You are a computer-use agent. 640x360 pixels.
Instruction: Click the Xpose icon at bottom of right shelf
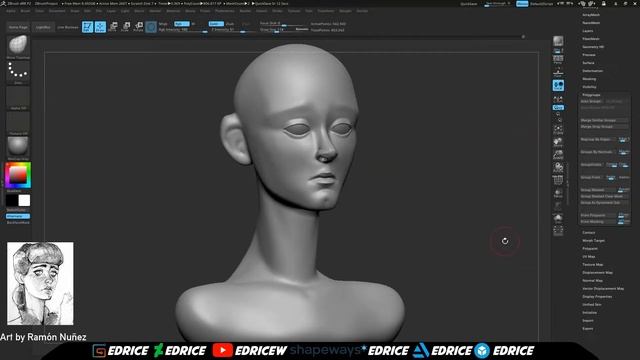pos(558,231)
